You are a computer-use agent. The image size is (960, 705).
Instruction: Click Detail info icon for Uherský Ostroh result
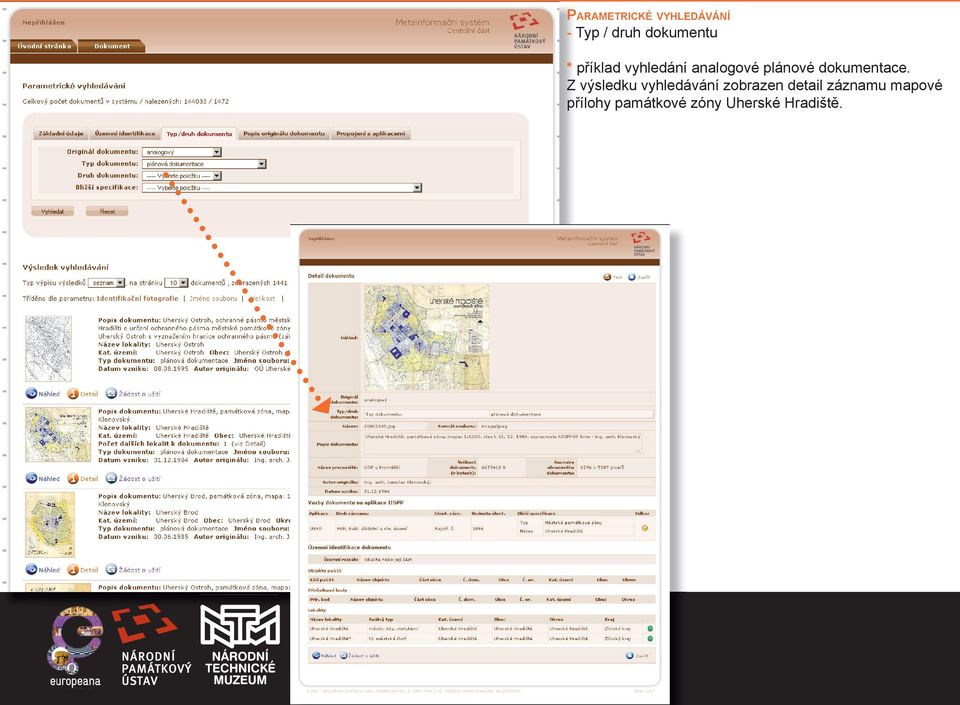point(73,394)
